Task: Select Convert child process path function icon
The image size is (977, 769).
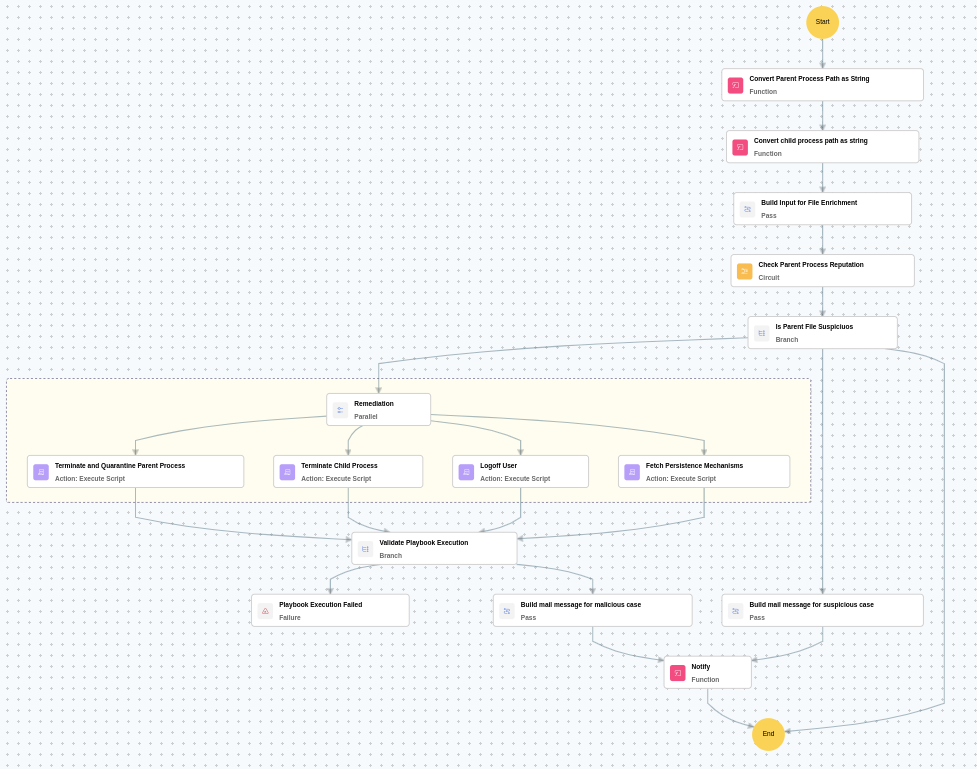Action: [x=740, y=147]
